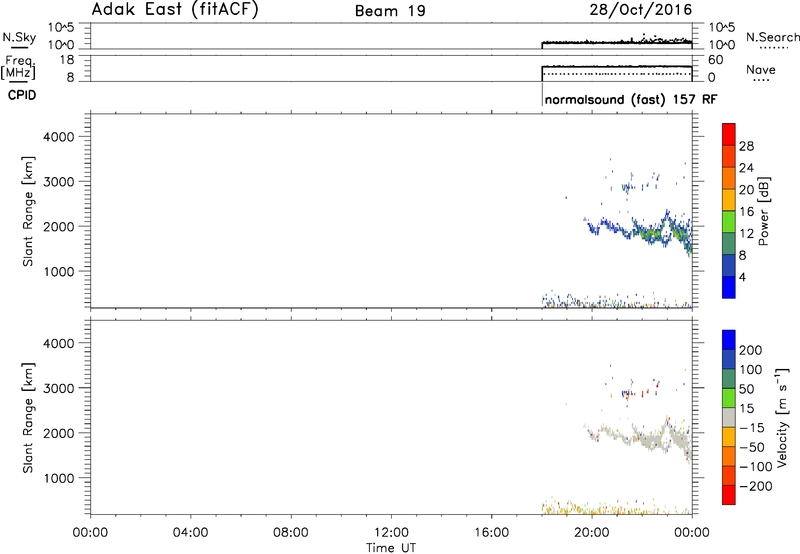Image resolution: width=800 pixels, height=554 pixels.
Task: Click the noise trace in the N.Sky panel
Action: click(x=616, y=42)
